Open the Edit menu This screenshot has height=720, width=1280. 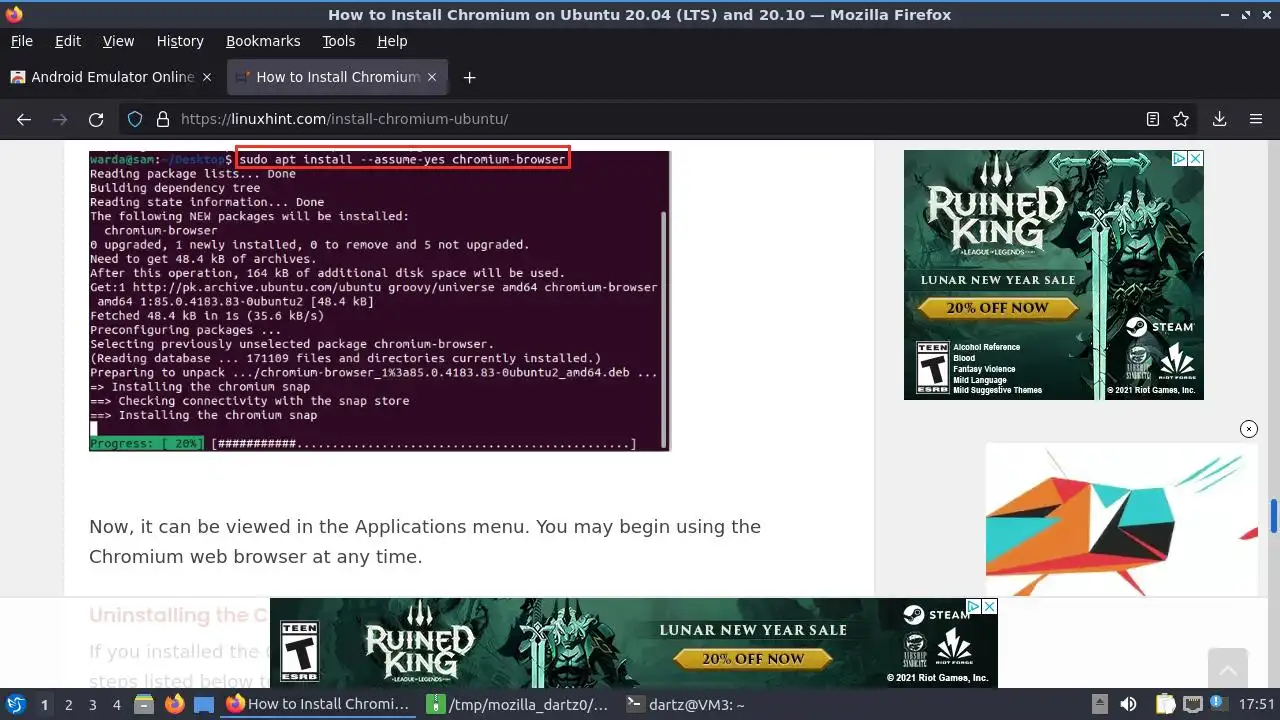click(68, 41)
